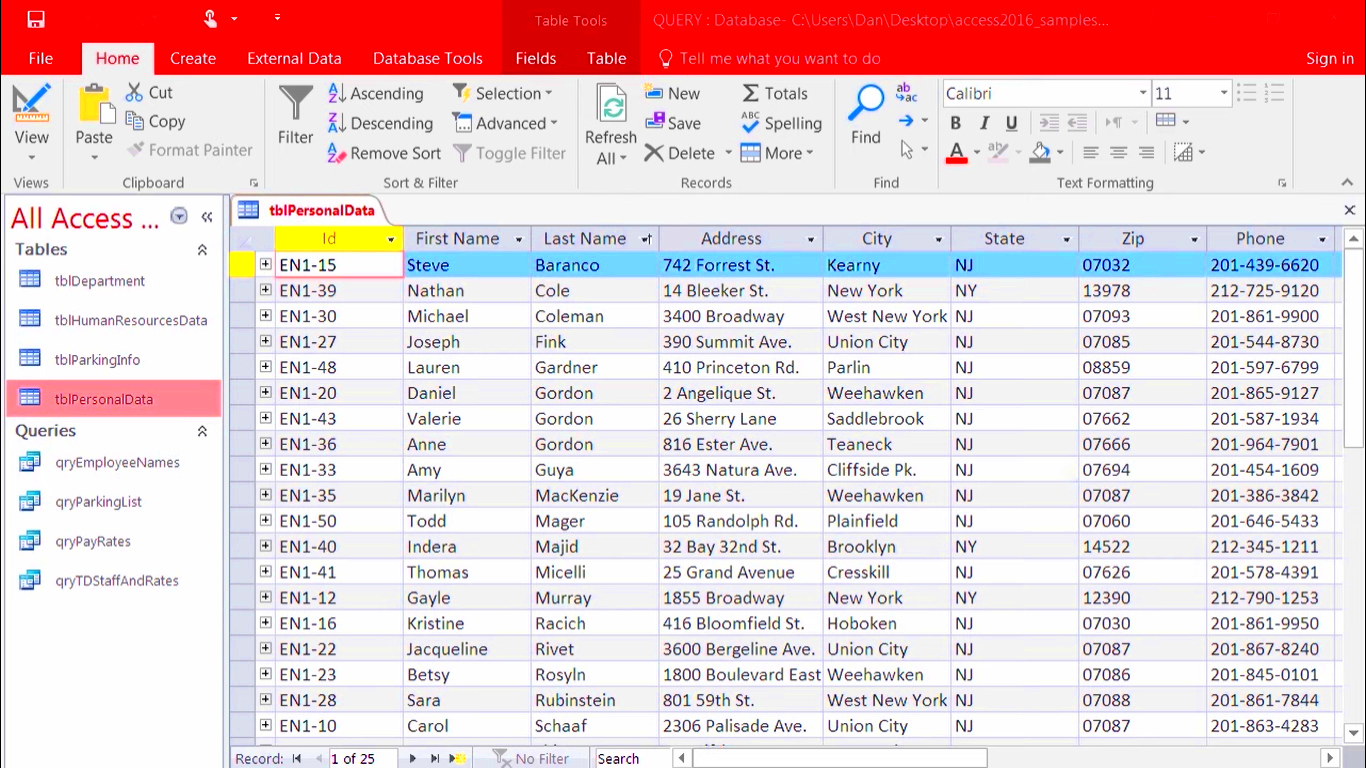The image size is (1366, 768).
Task: Expand row EN1-10 subdatasheet plus box
Action: pos(266,725)
